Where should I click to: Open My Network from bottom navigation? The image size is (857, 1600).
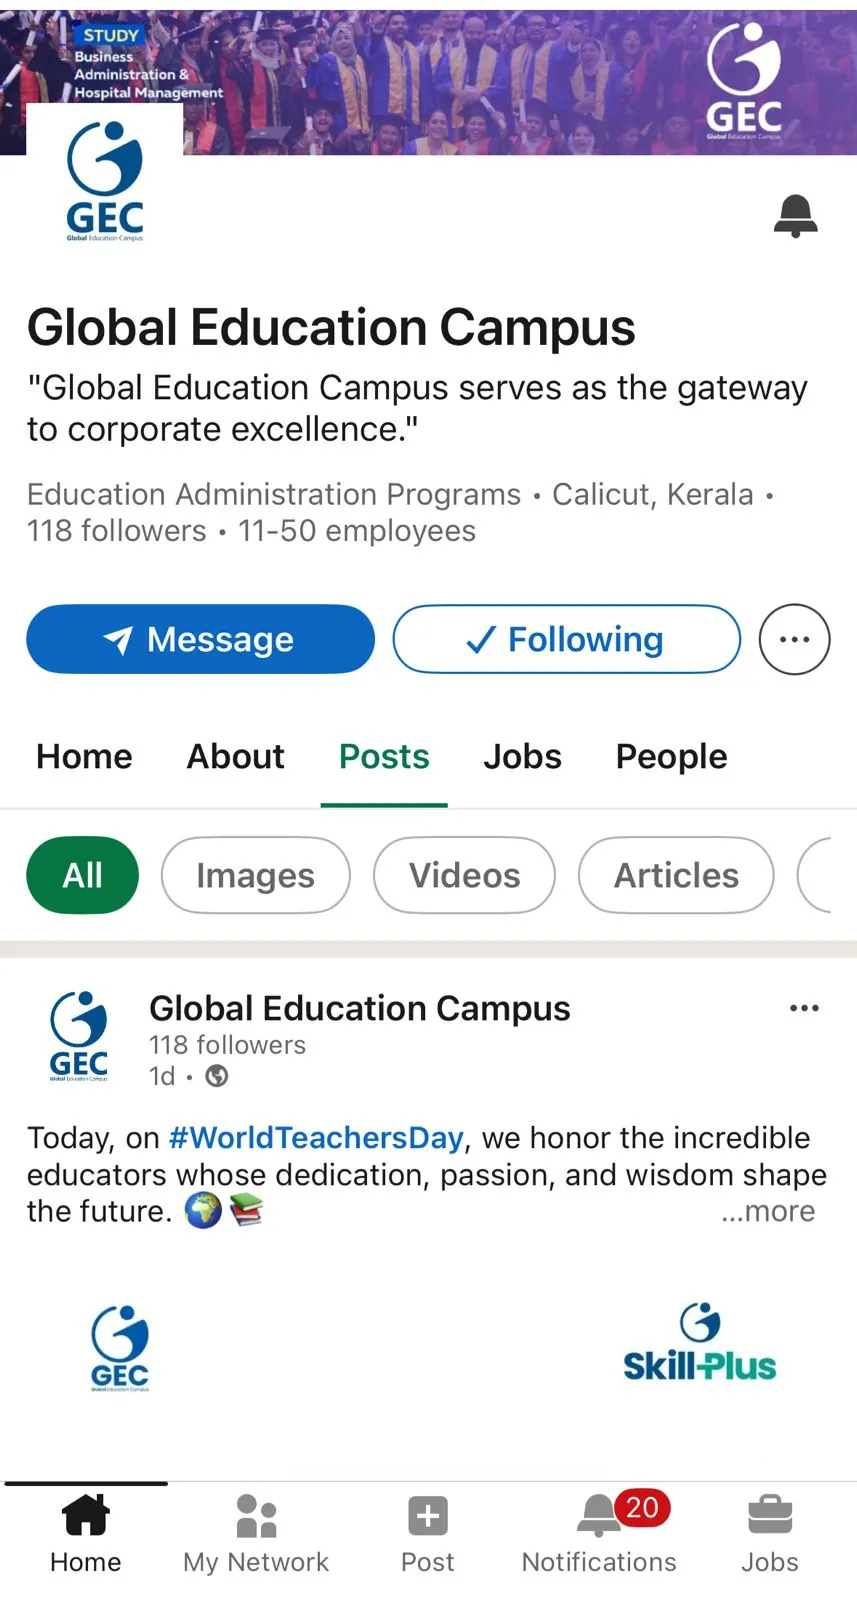tap(256, 1516)
